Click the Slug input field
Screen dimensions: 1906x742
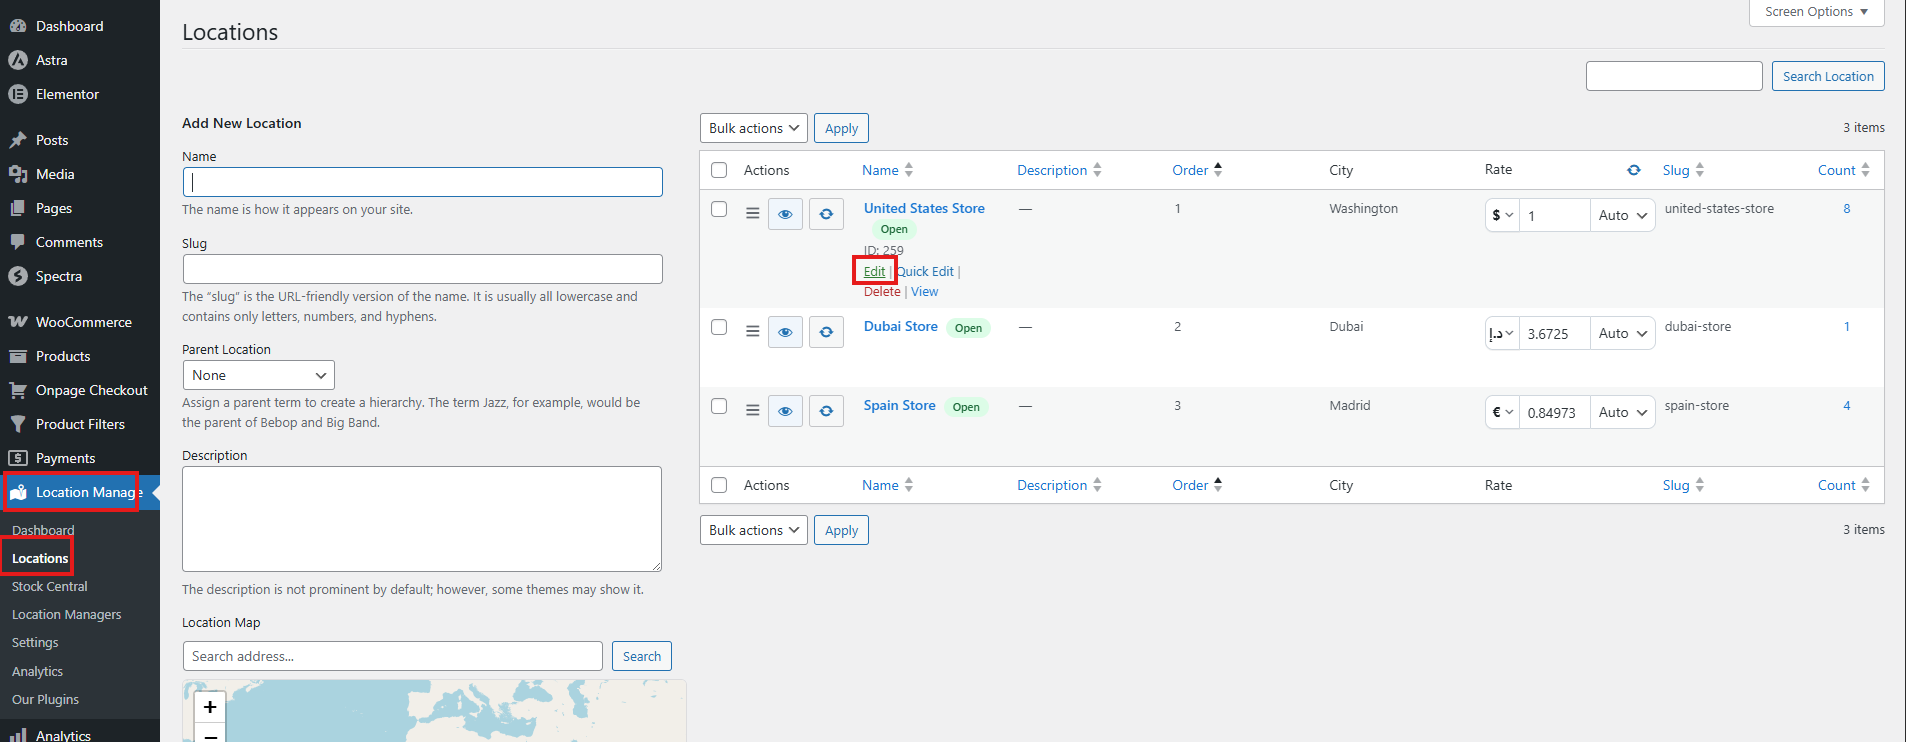click(423, 269)
